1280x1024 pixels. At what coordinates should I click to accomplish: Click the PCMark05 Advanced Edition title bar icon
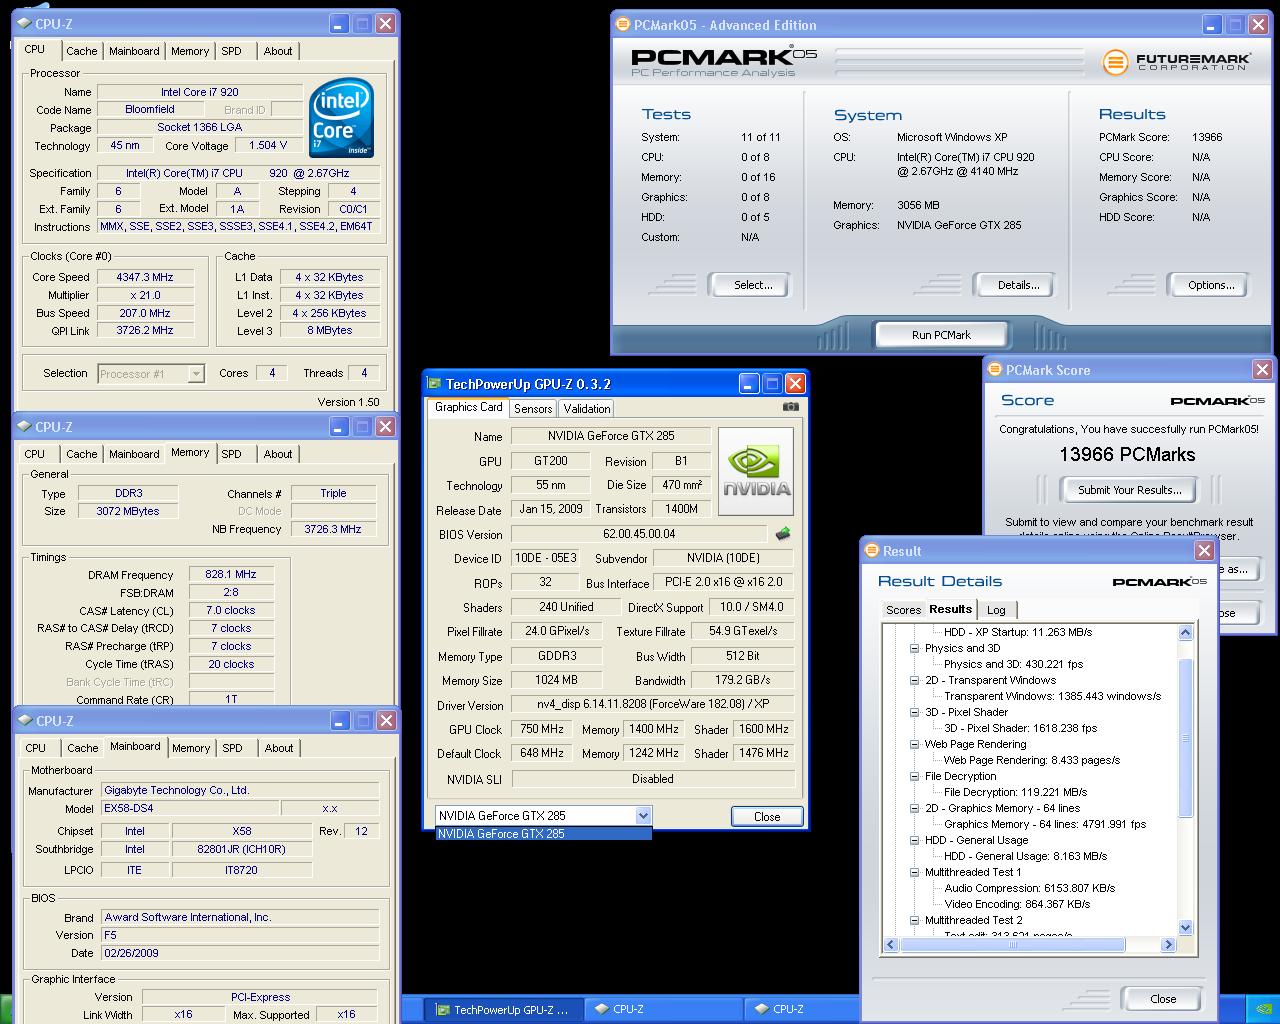[x=623, y=25]
